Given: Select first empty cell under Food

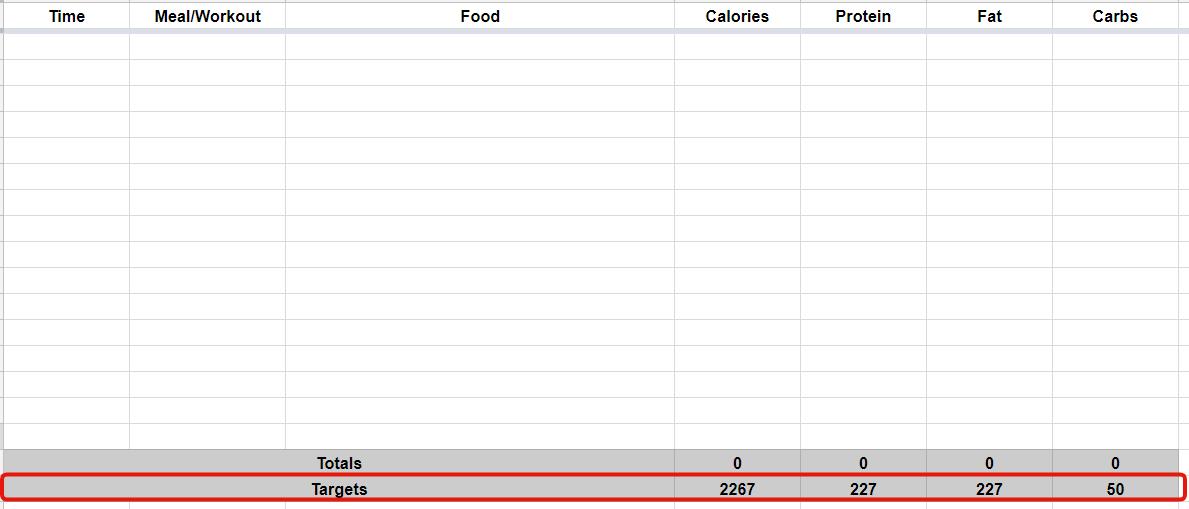Looking at the screenshot, I should (480, 47).
